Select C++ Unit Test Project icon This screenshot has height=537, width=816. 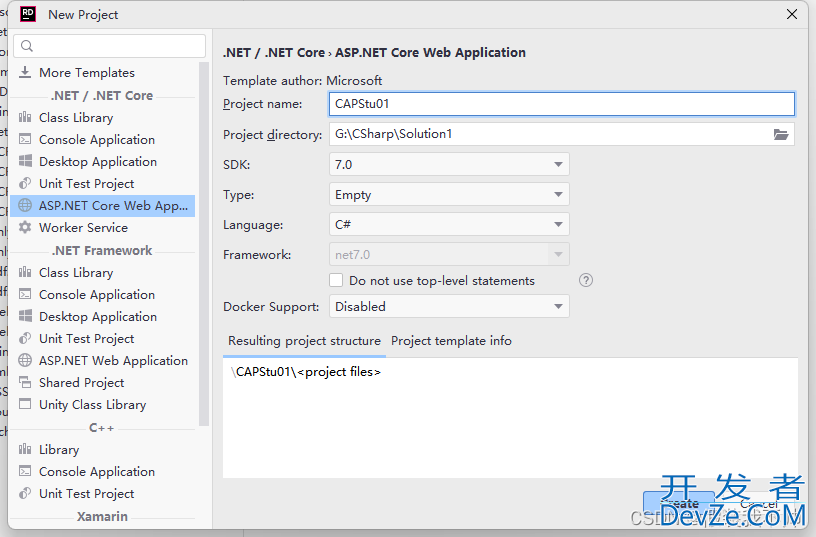[x=25, y=493]
